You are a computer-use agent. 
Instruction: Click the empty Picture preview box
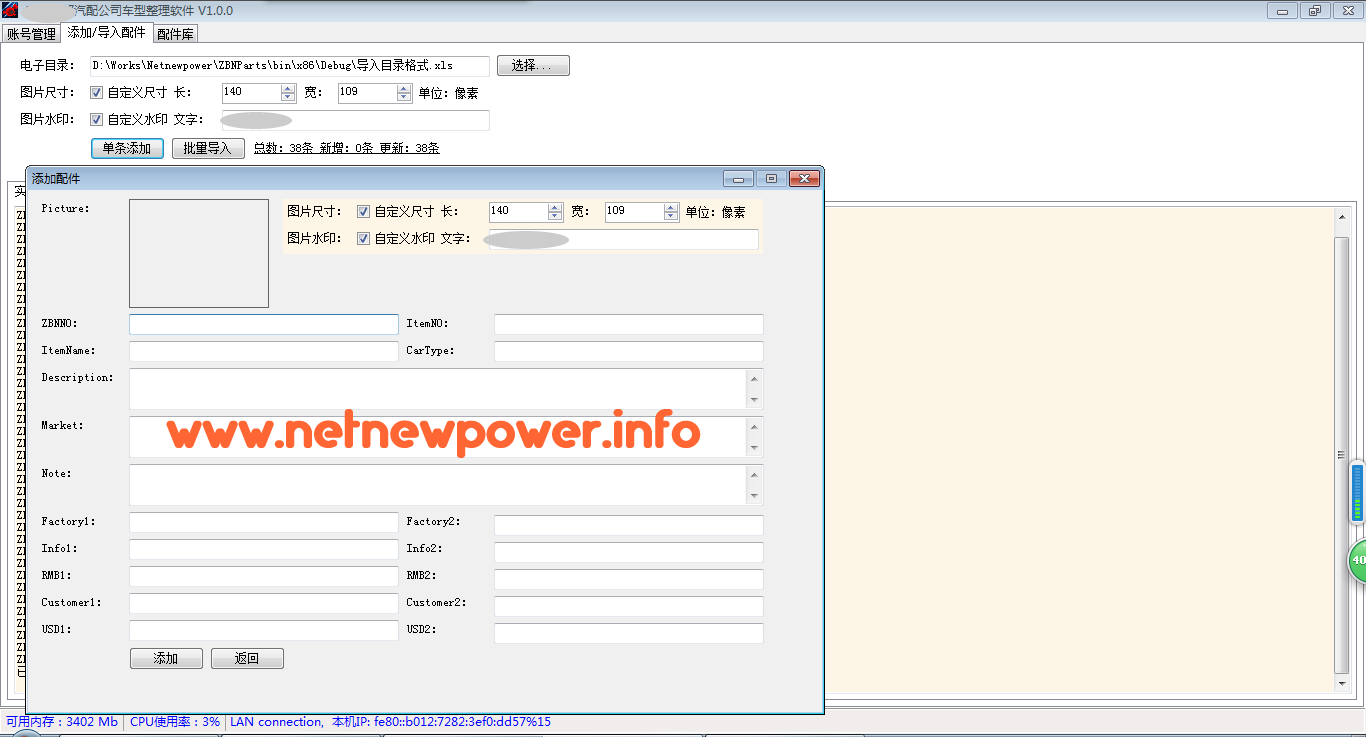199,253
